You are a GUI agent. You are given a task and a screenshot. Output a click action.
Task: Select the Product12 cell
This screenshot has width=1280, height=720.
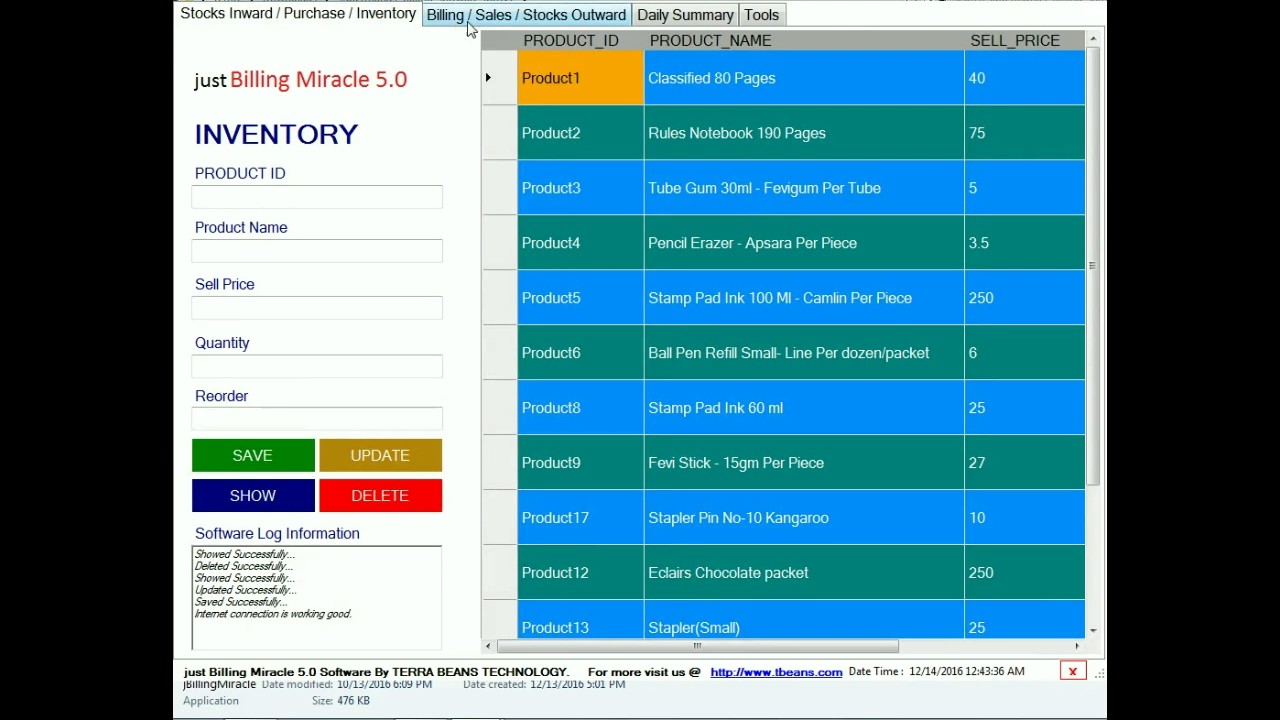coord(580,573)
